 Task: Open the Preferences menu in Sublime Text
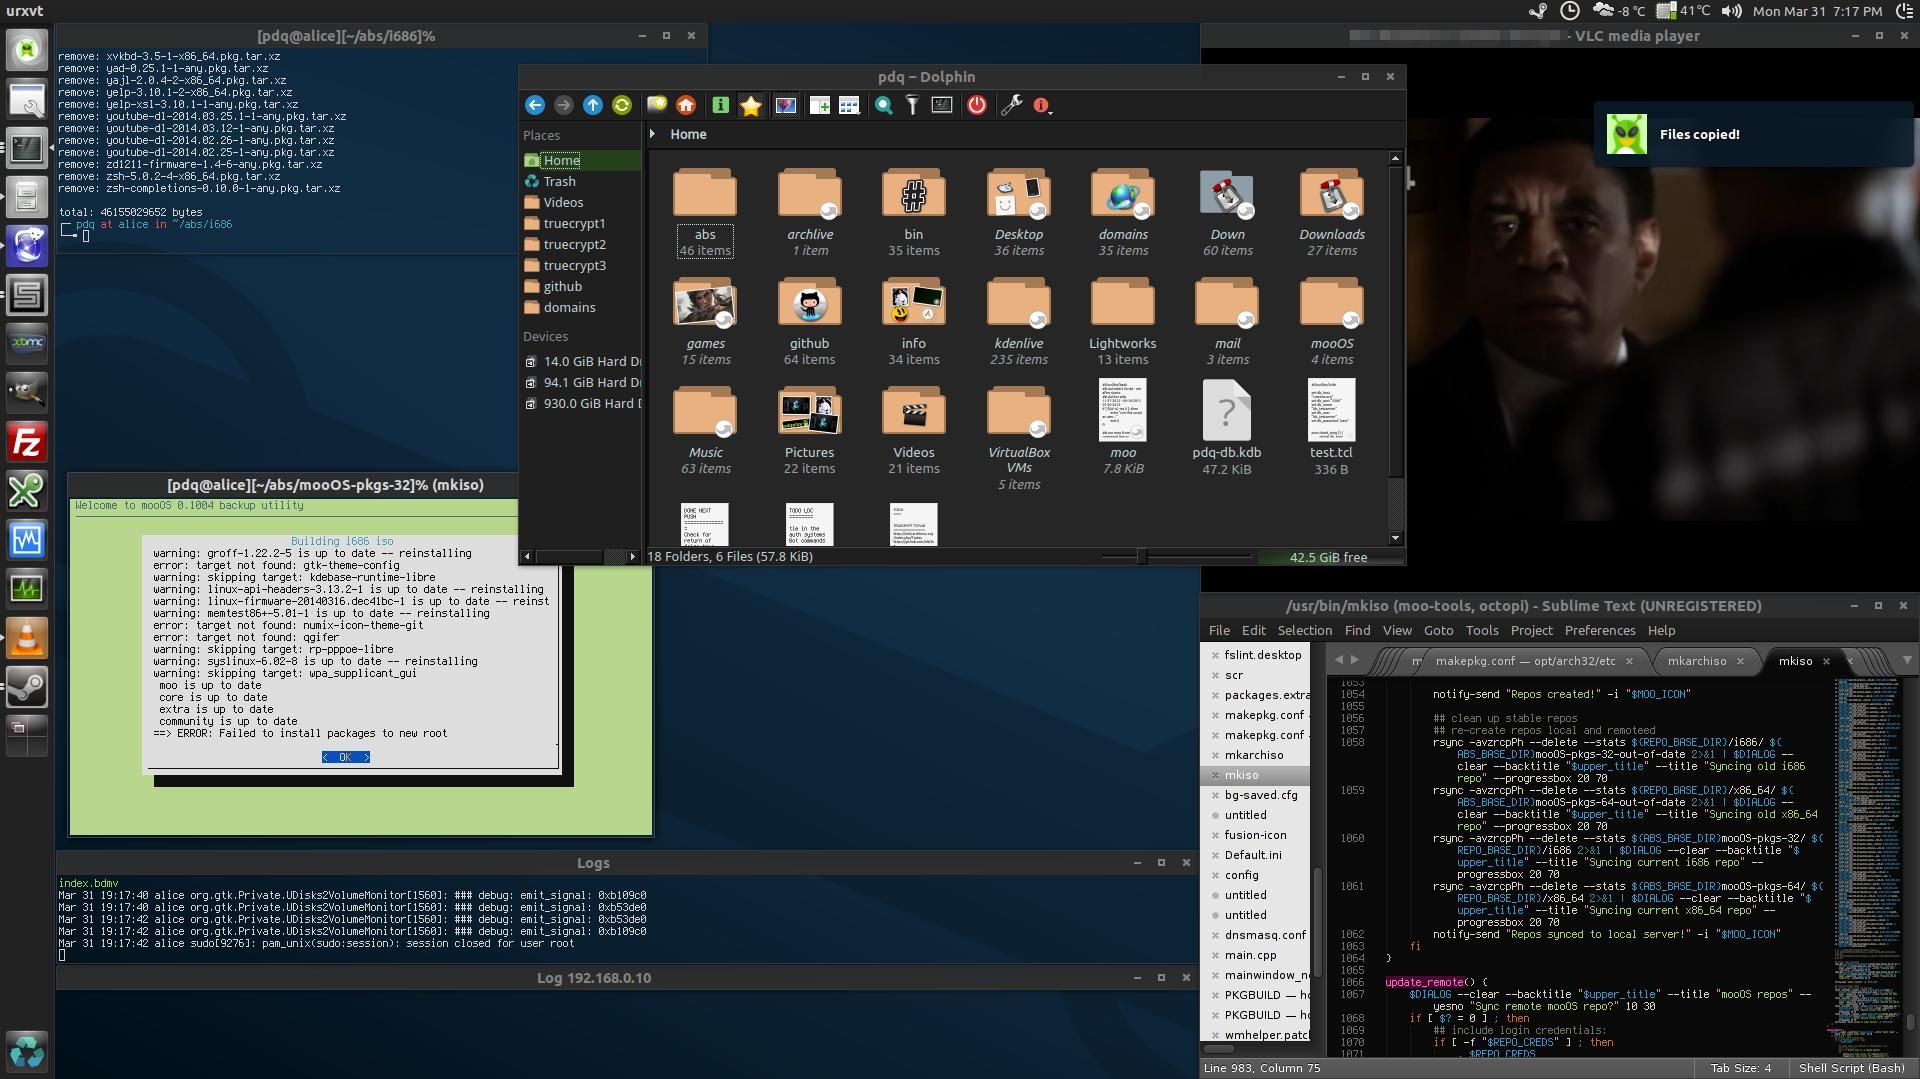coord(1599,630)
